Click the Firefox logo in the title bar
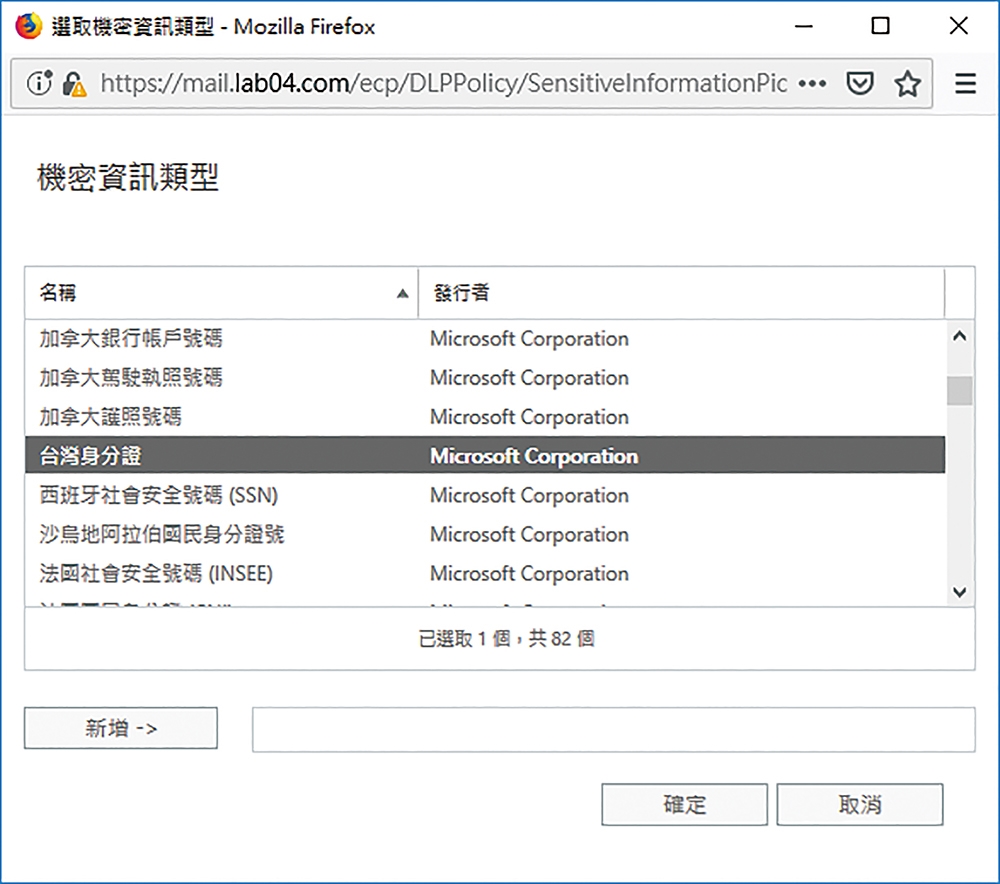Image resolution: width=1000 pixels, height=884 pixels. coord(27,26)
